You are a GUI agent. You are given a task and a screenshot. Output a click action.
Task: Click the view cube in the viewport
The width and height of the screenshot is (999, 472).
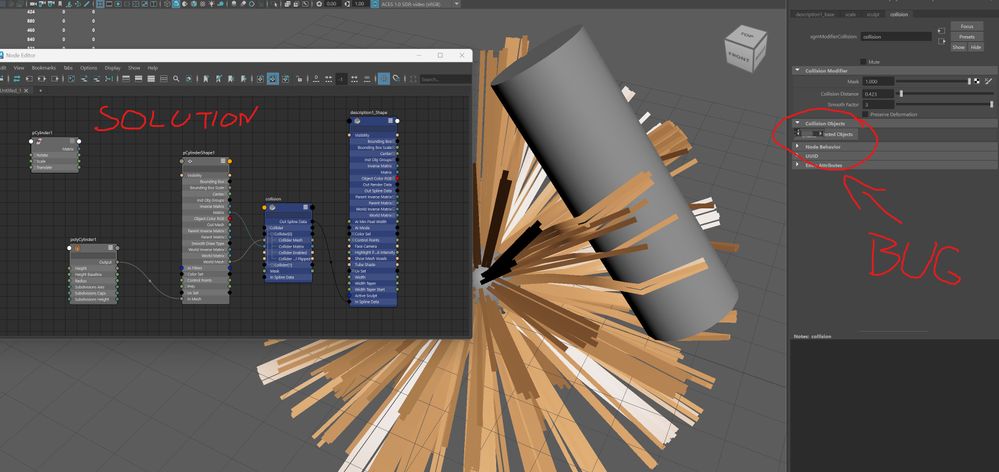point(744,50)
